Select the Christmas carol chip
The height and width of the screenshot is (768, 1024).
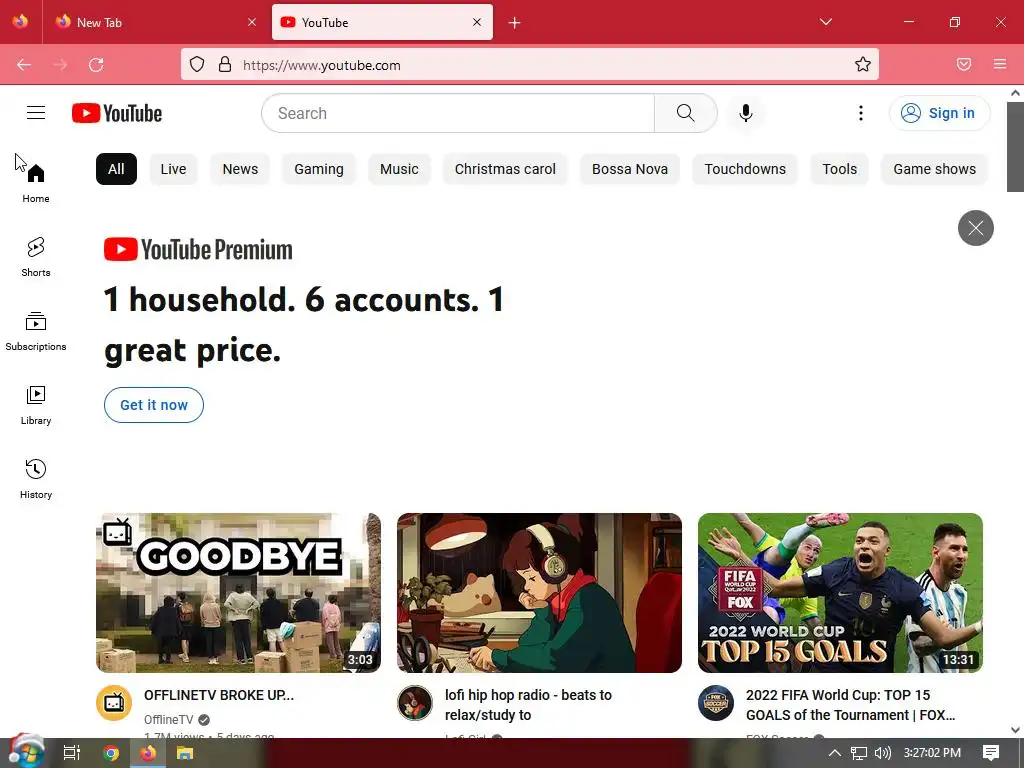(x=505, y=169)
